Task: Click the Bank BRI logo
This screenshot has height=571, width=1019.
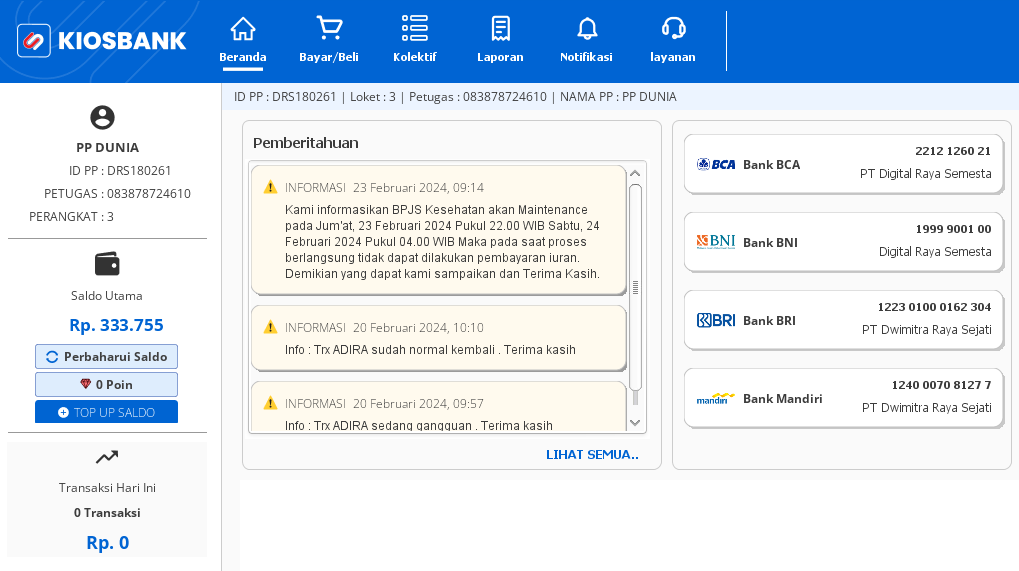Action: coord(716,320)
